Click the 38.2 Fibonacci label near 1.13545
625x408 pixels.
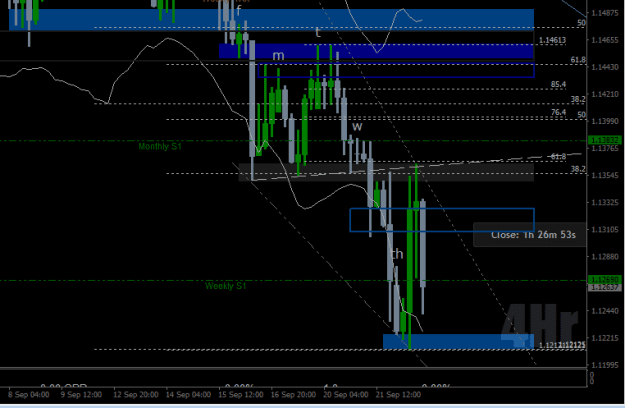point(578,169)
